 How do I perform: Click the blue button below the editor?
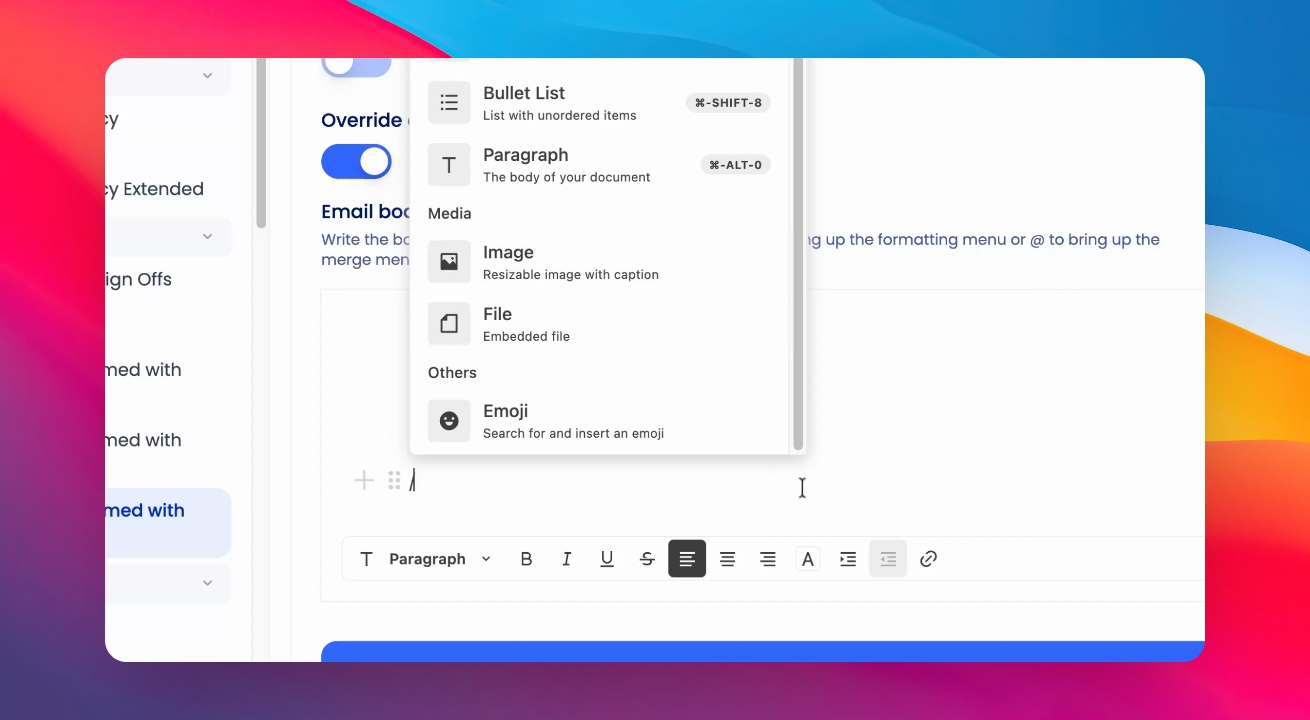(762, 651)
